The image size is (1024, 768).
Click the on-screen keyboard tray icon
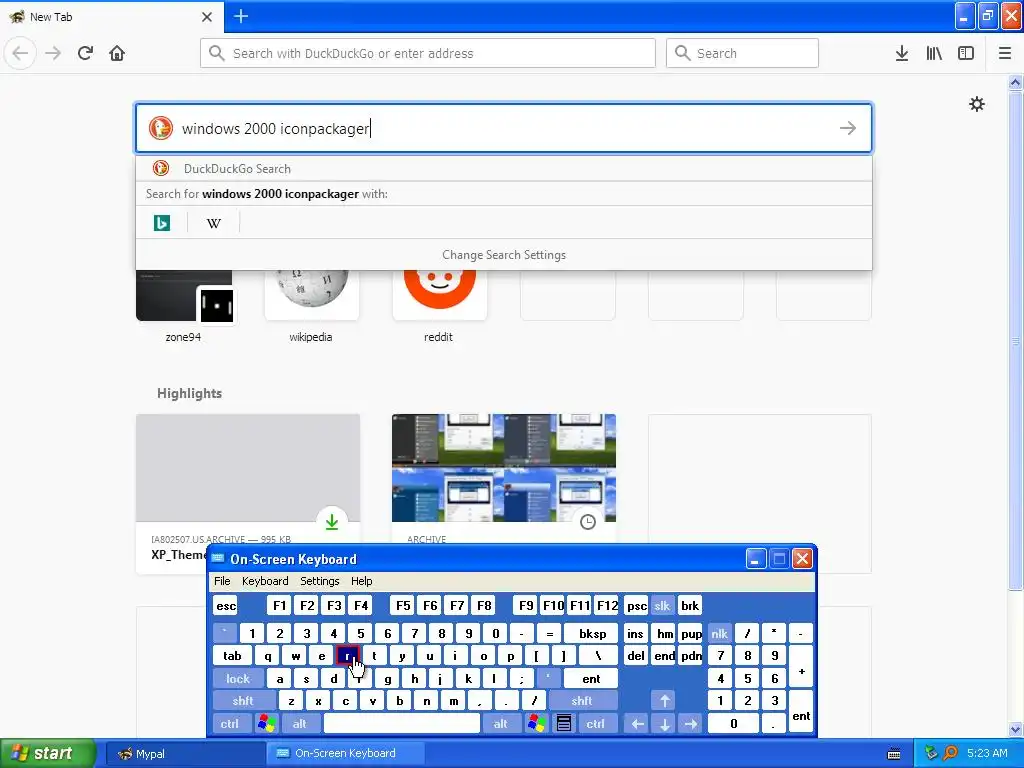(x=894, y=754)
